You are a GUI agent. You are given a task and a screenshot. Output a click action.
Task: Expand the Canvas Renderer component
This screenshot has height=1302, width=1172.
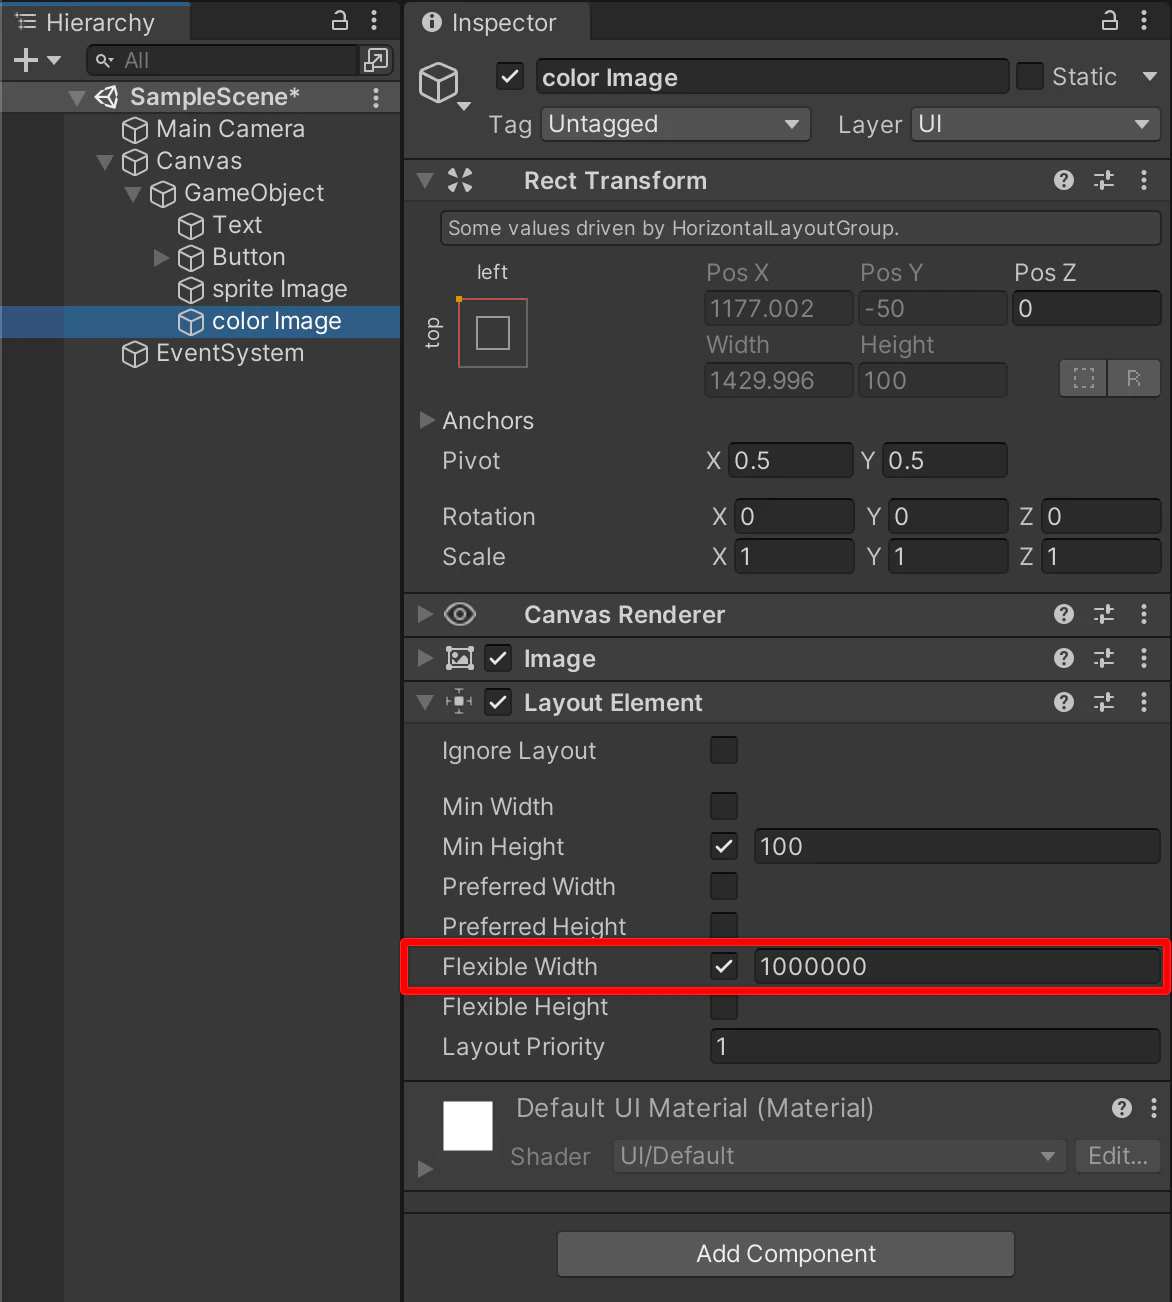click(x=425, y=614)
